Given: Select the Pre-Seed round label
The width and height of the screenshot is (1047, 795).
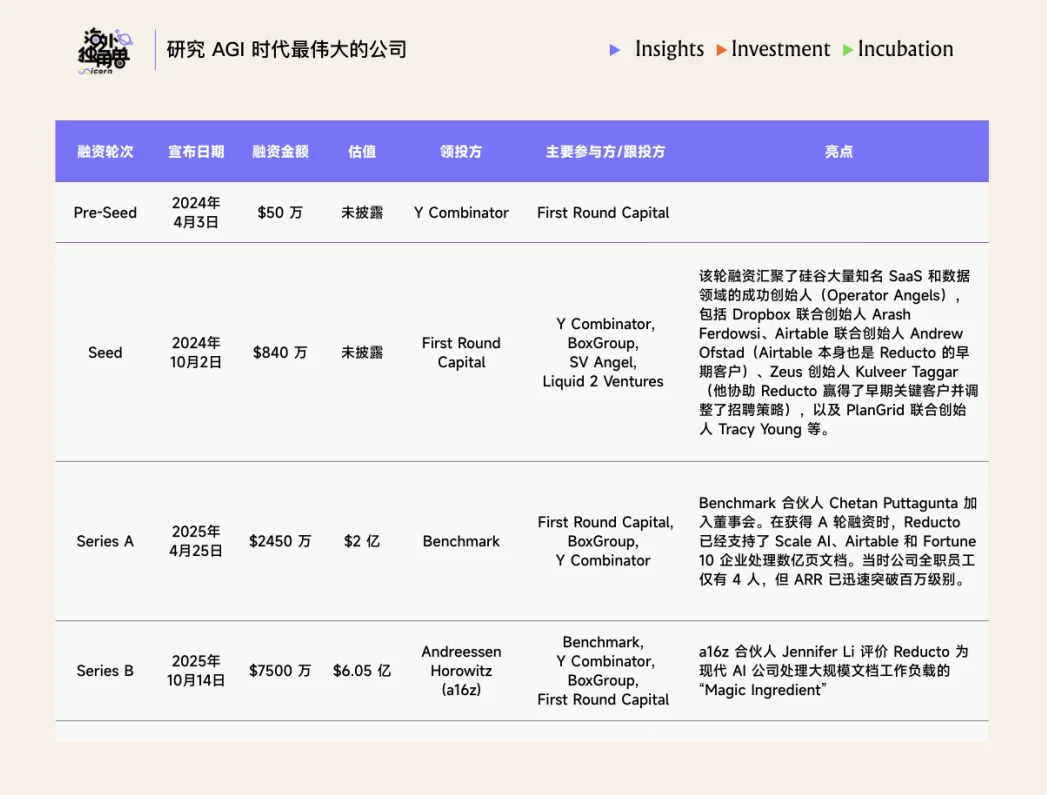Looking at the screenshot, I should pos(105,212).
